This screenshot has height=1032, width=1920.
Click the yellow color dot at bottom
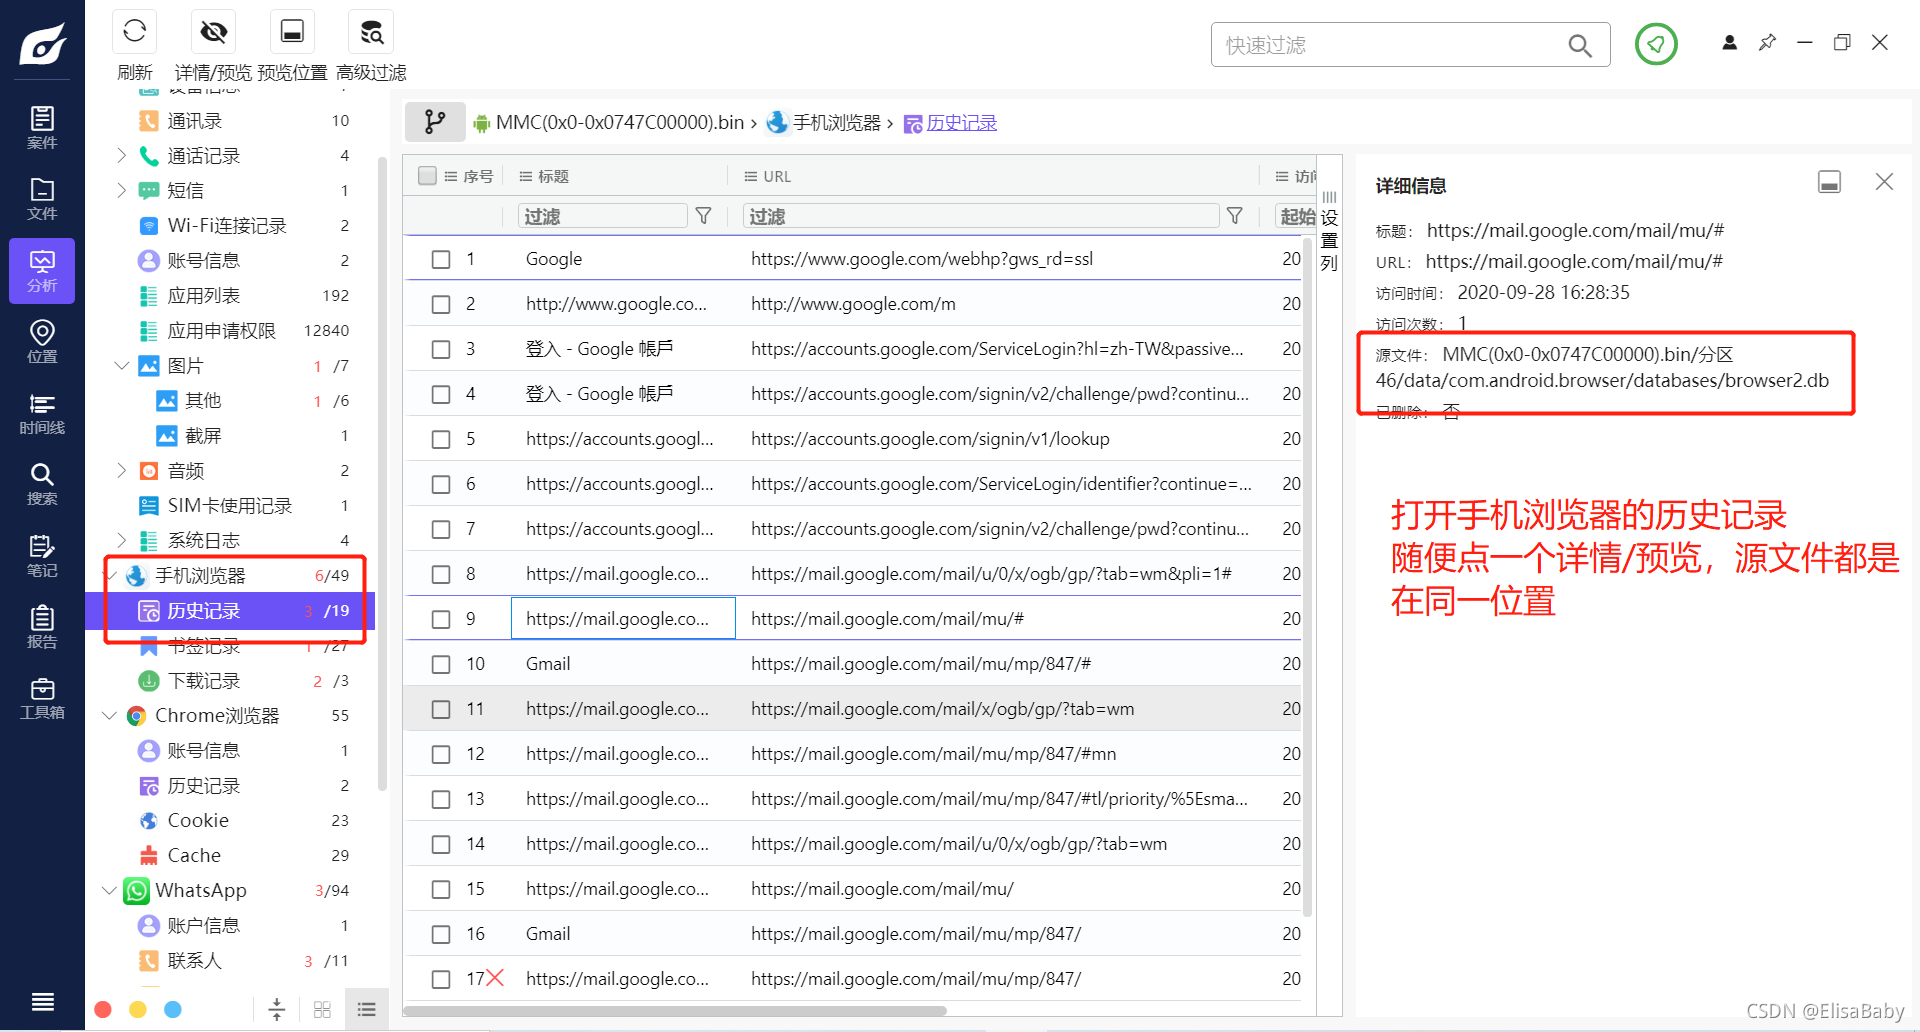[x=138, y=1009]
